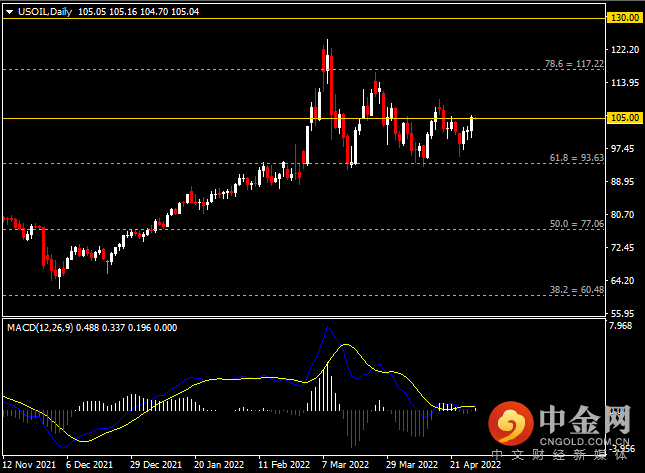
Task: Click the CNGOLD orange logo icon
Action: [510, 423]
